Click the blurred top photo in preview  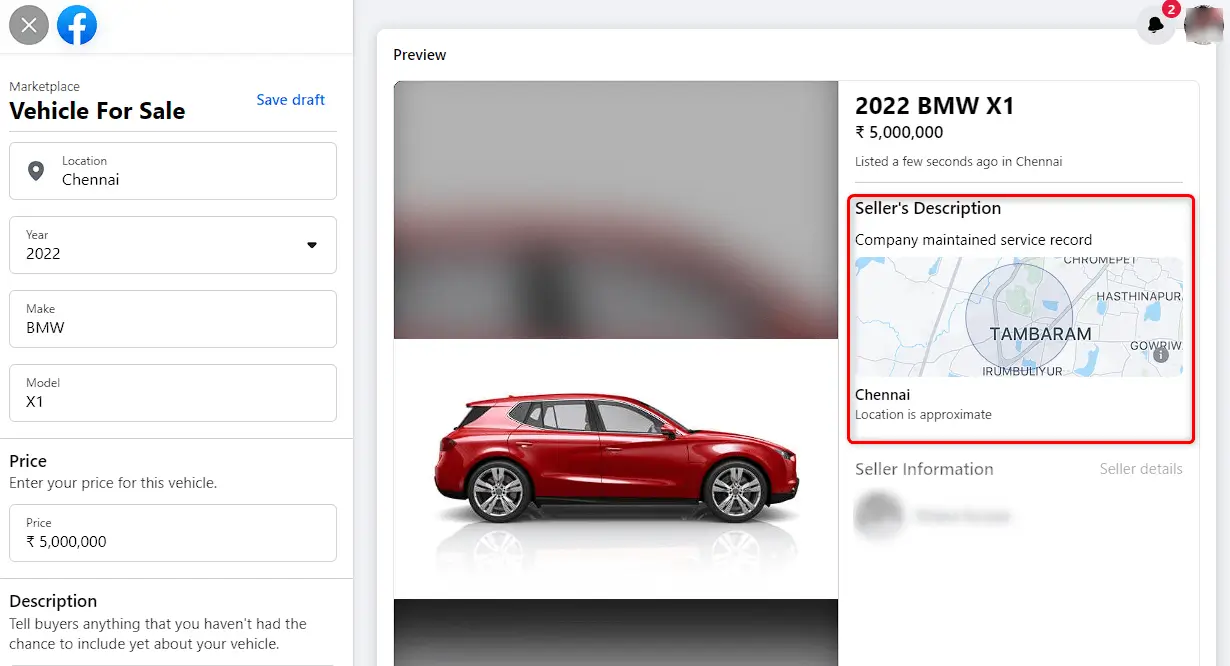pos(616,210)
